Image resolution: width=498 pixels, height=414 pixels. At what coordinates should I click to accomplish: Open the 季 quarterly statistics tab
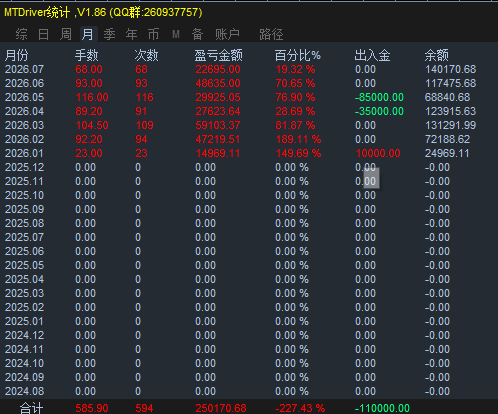(110, 34)
